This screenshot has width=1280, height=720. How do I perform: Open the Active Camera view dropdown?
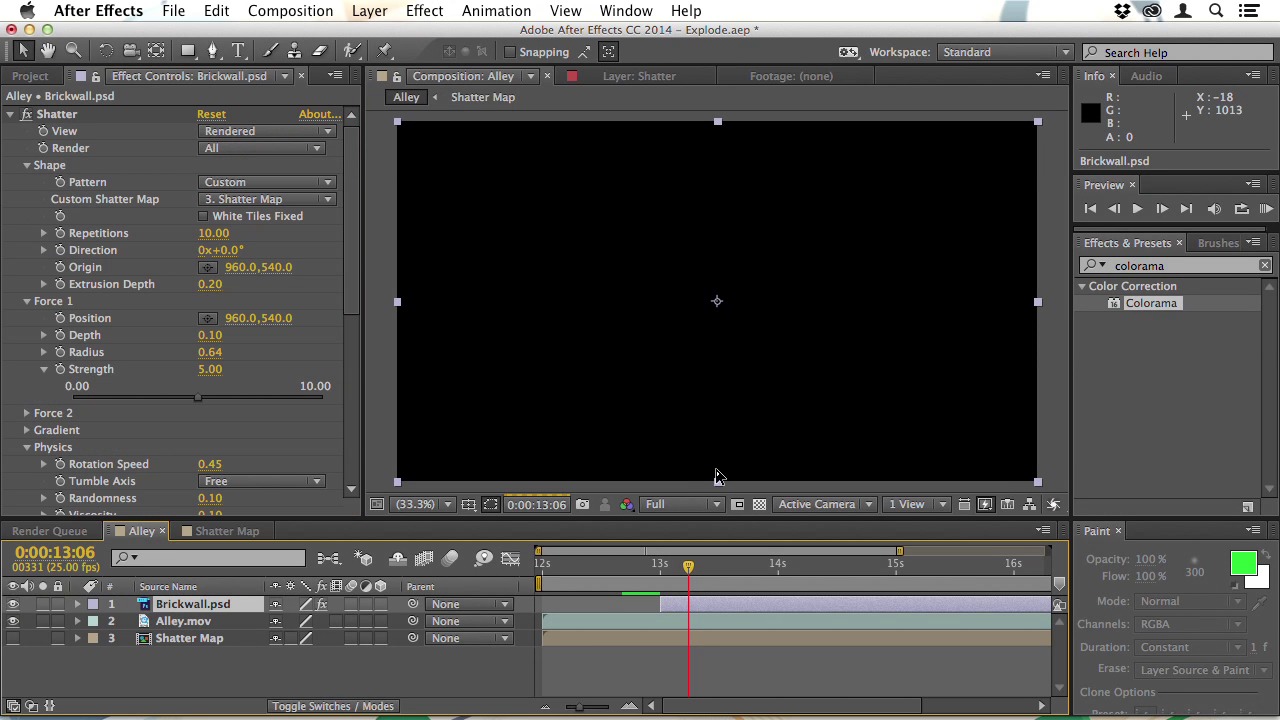[x=826, y=505]
